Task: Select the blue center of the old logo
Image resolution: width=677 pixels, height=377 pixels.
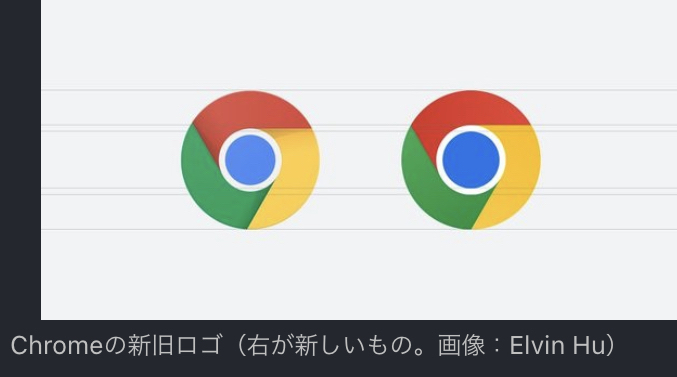Action: (250, 160)
